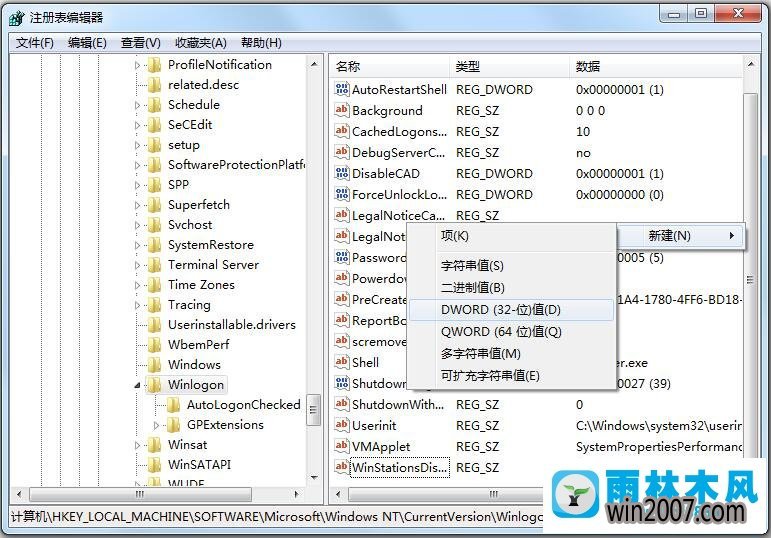Click the WinStationsDis string value icon
The image size is (771, 538).
point(342,467)
